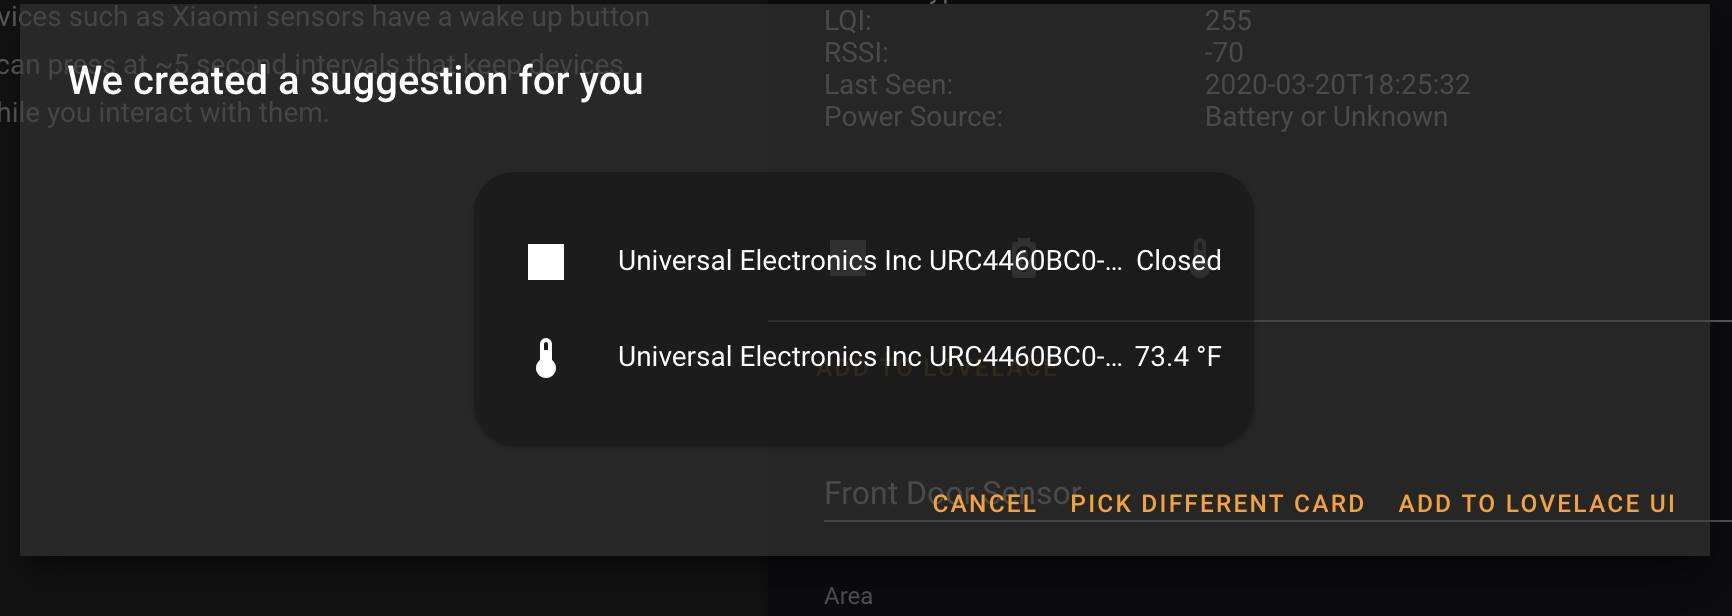The height and width of the screenshot is (616, 1732).
Task: Click PICK DIFFERENT CARD
Action: pyautogui.click(x=1216, y=504)
